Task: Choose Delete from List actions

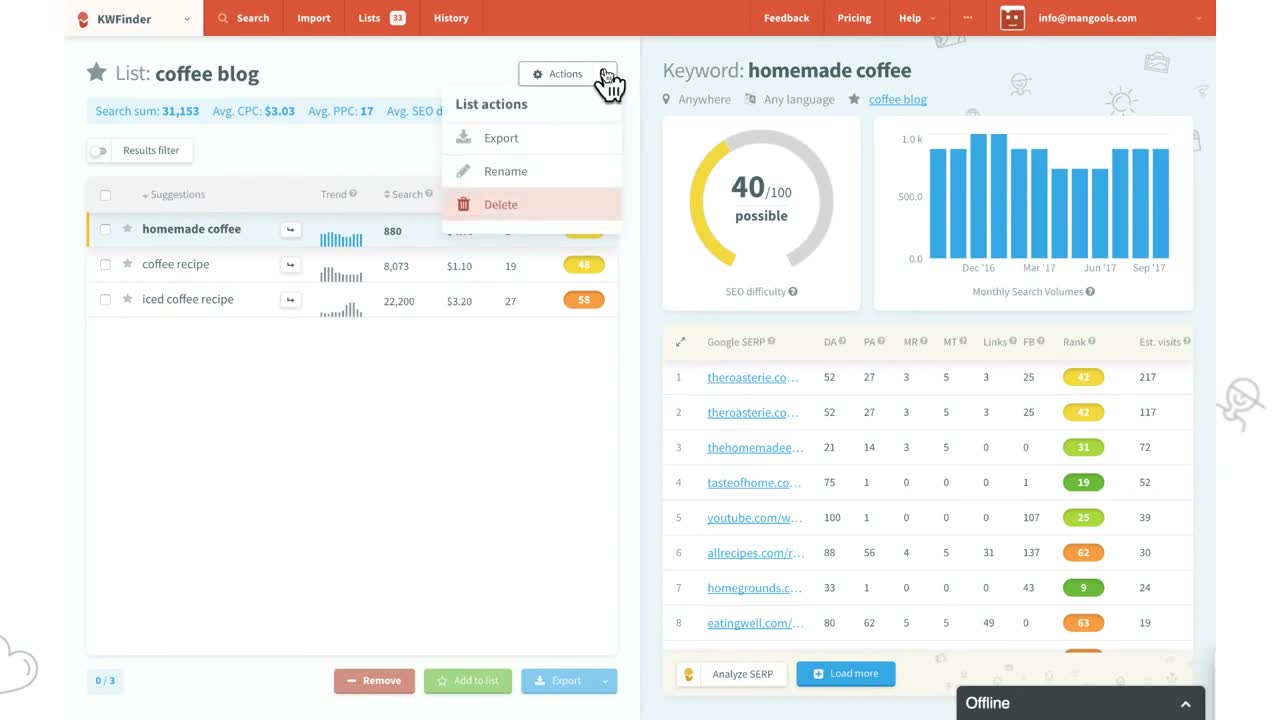Action: coord(532,204)
